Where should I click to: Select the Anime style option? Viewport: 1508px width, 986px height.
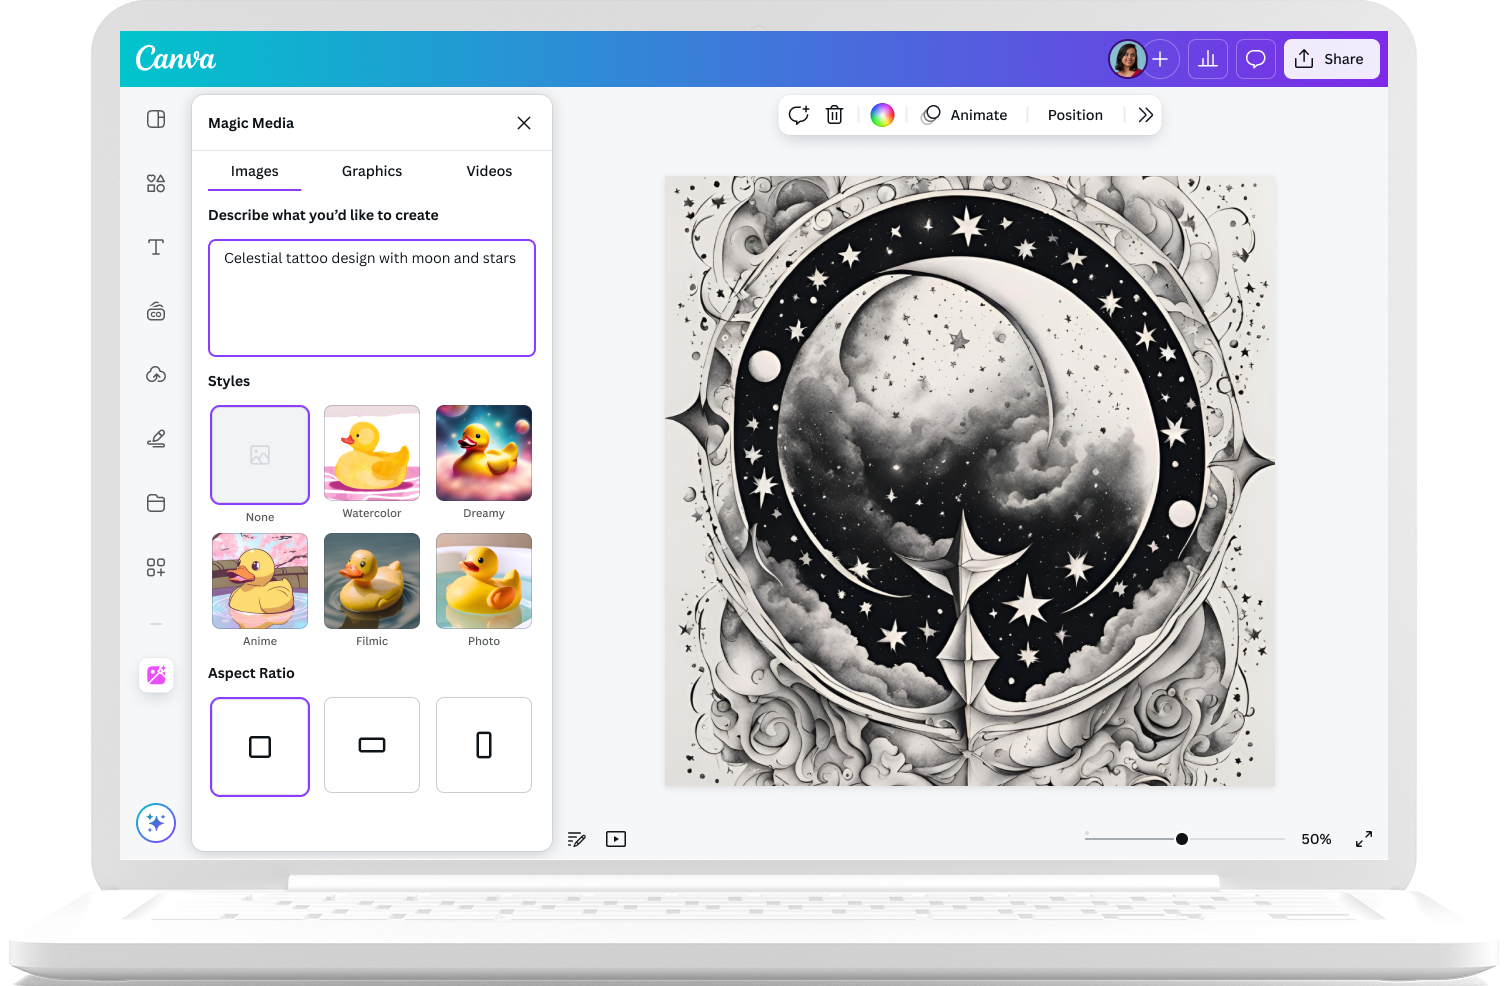point(259,581)
